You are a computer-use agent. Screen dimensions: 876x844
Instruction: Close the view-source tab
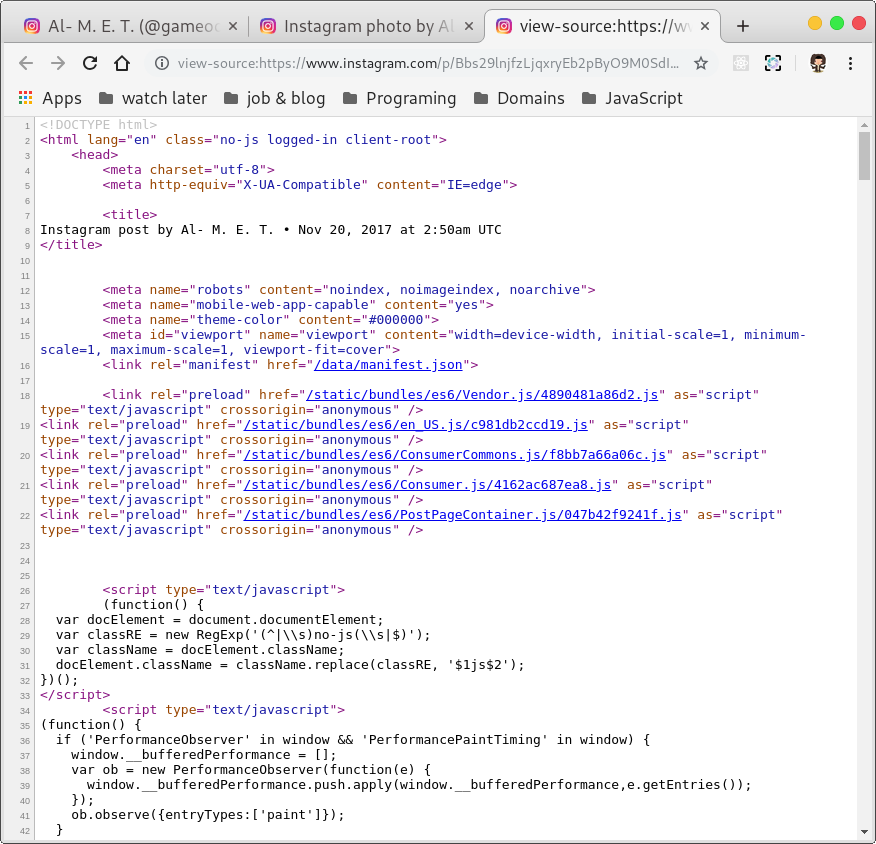(x=705, y=26)
